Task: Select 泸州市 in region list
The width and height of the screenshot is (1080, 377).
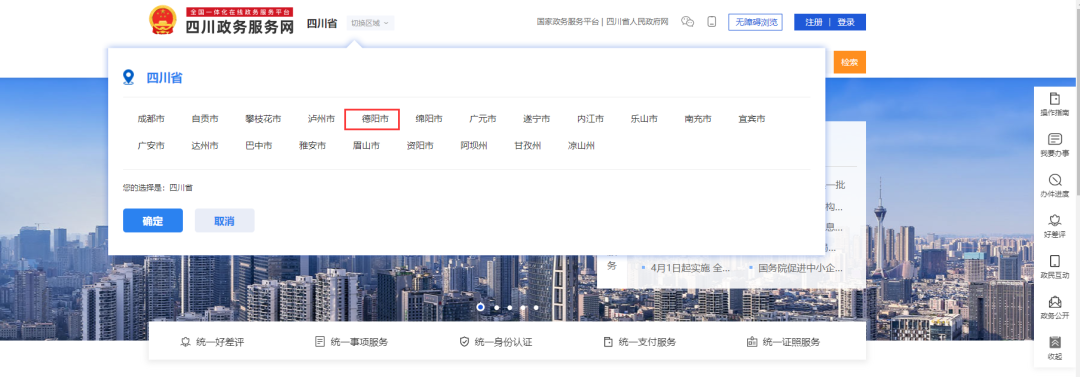Action: point(321,119)
